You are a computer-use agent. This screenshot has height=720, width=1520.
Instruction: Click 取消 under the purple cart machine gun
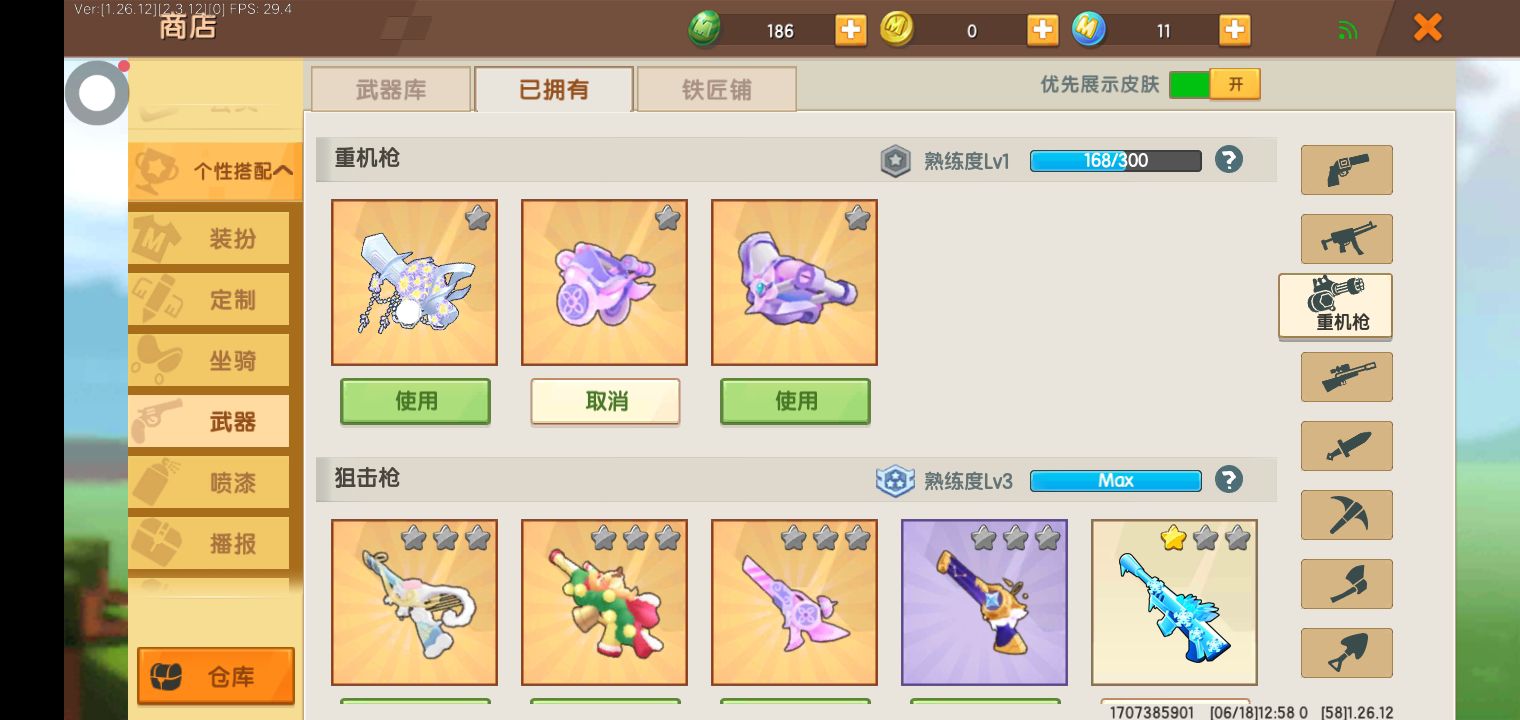pos(605,401)
